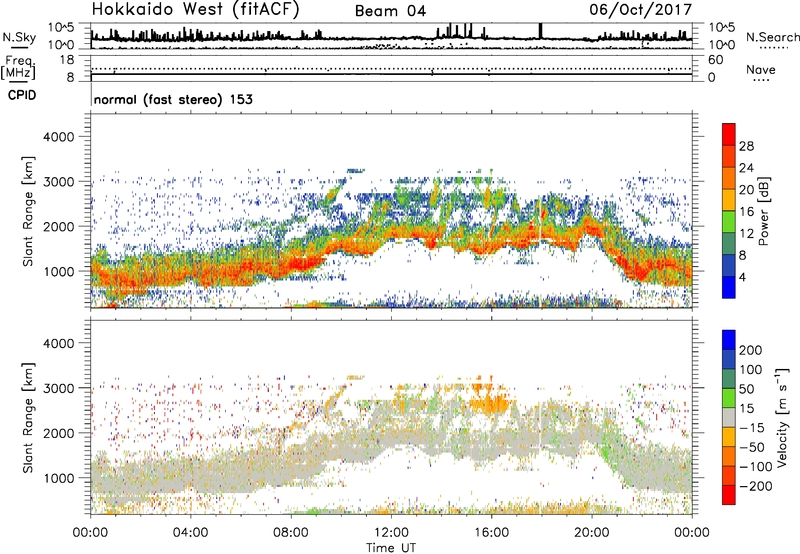Click the red bottom of velocity colorbar
This screenshot has width=800, height=554.
click(729, 495)
